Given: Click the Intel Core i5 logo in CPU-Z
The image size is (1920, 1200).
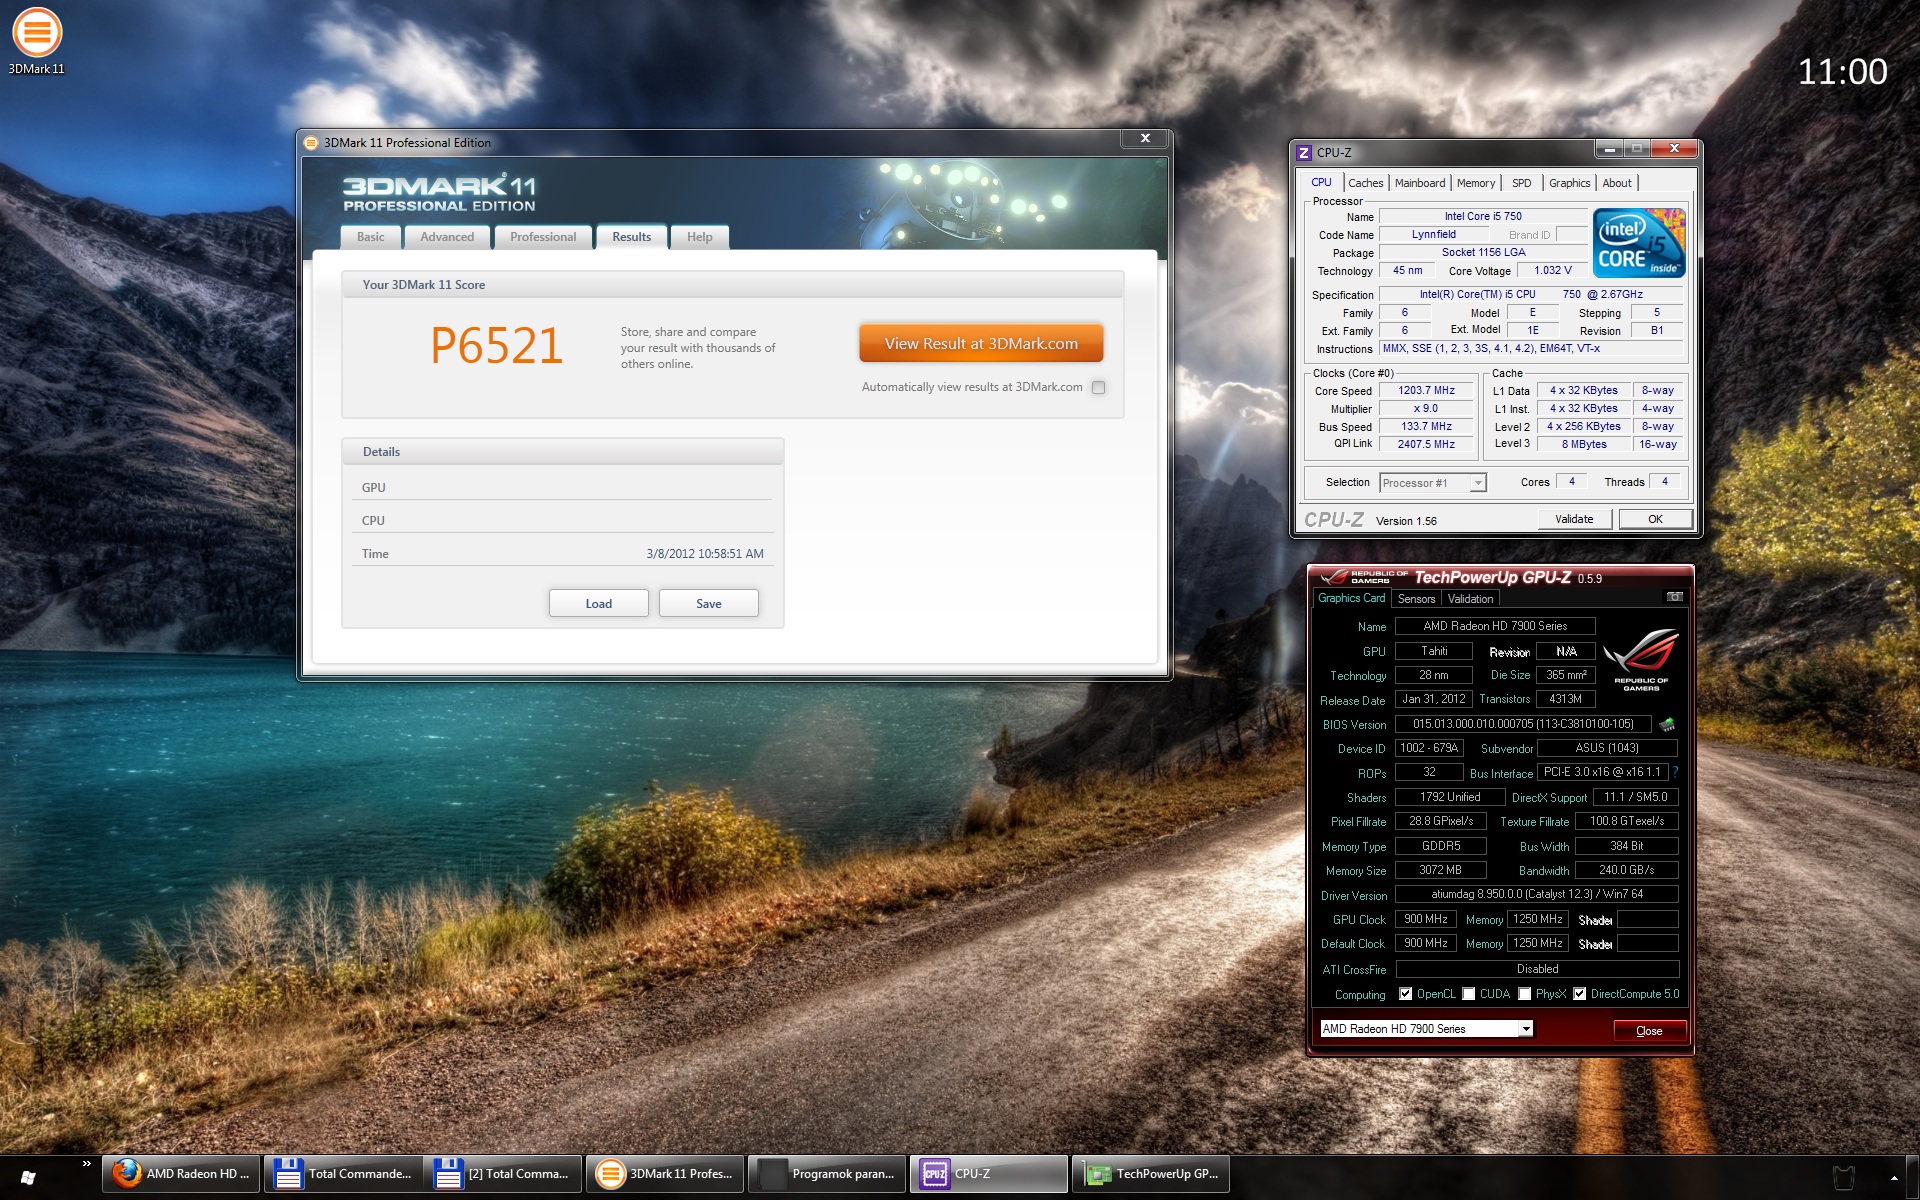Looking at the screenshot, I should (x=1639, y=243).
